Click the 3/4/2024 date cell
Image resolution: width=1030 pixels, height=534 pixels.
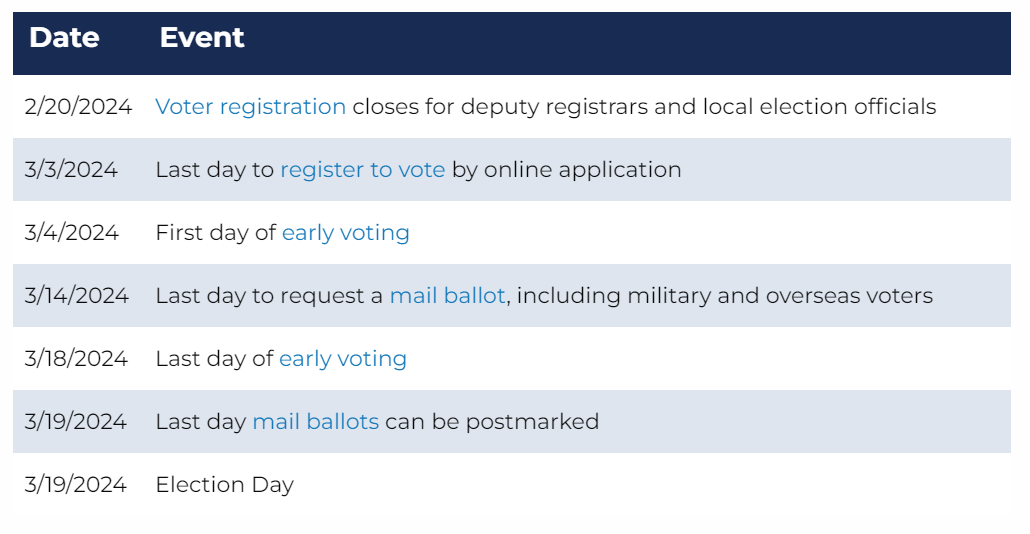pyautogui.click(x=71, y=233)
